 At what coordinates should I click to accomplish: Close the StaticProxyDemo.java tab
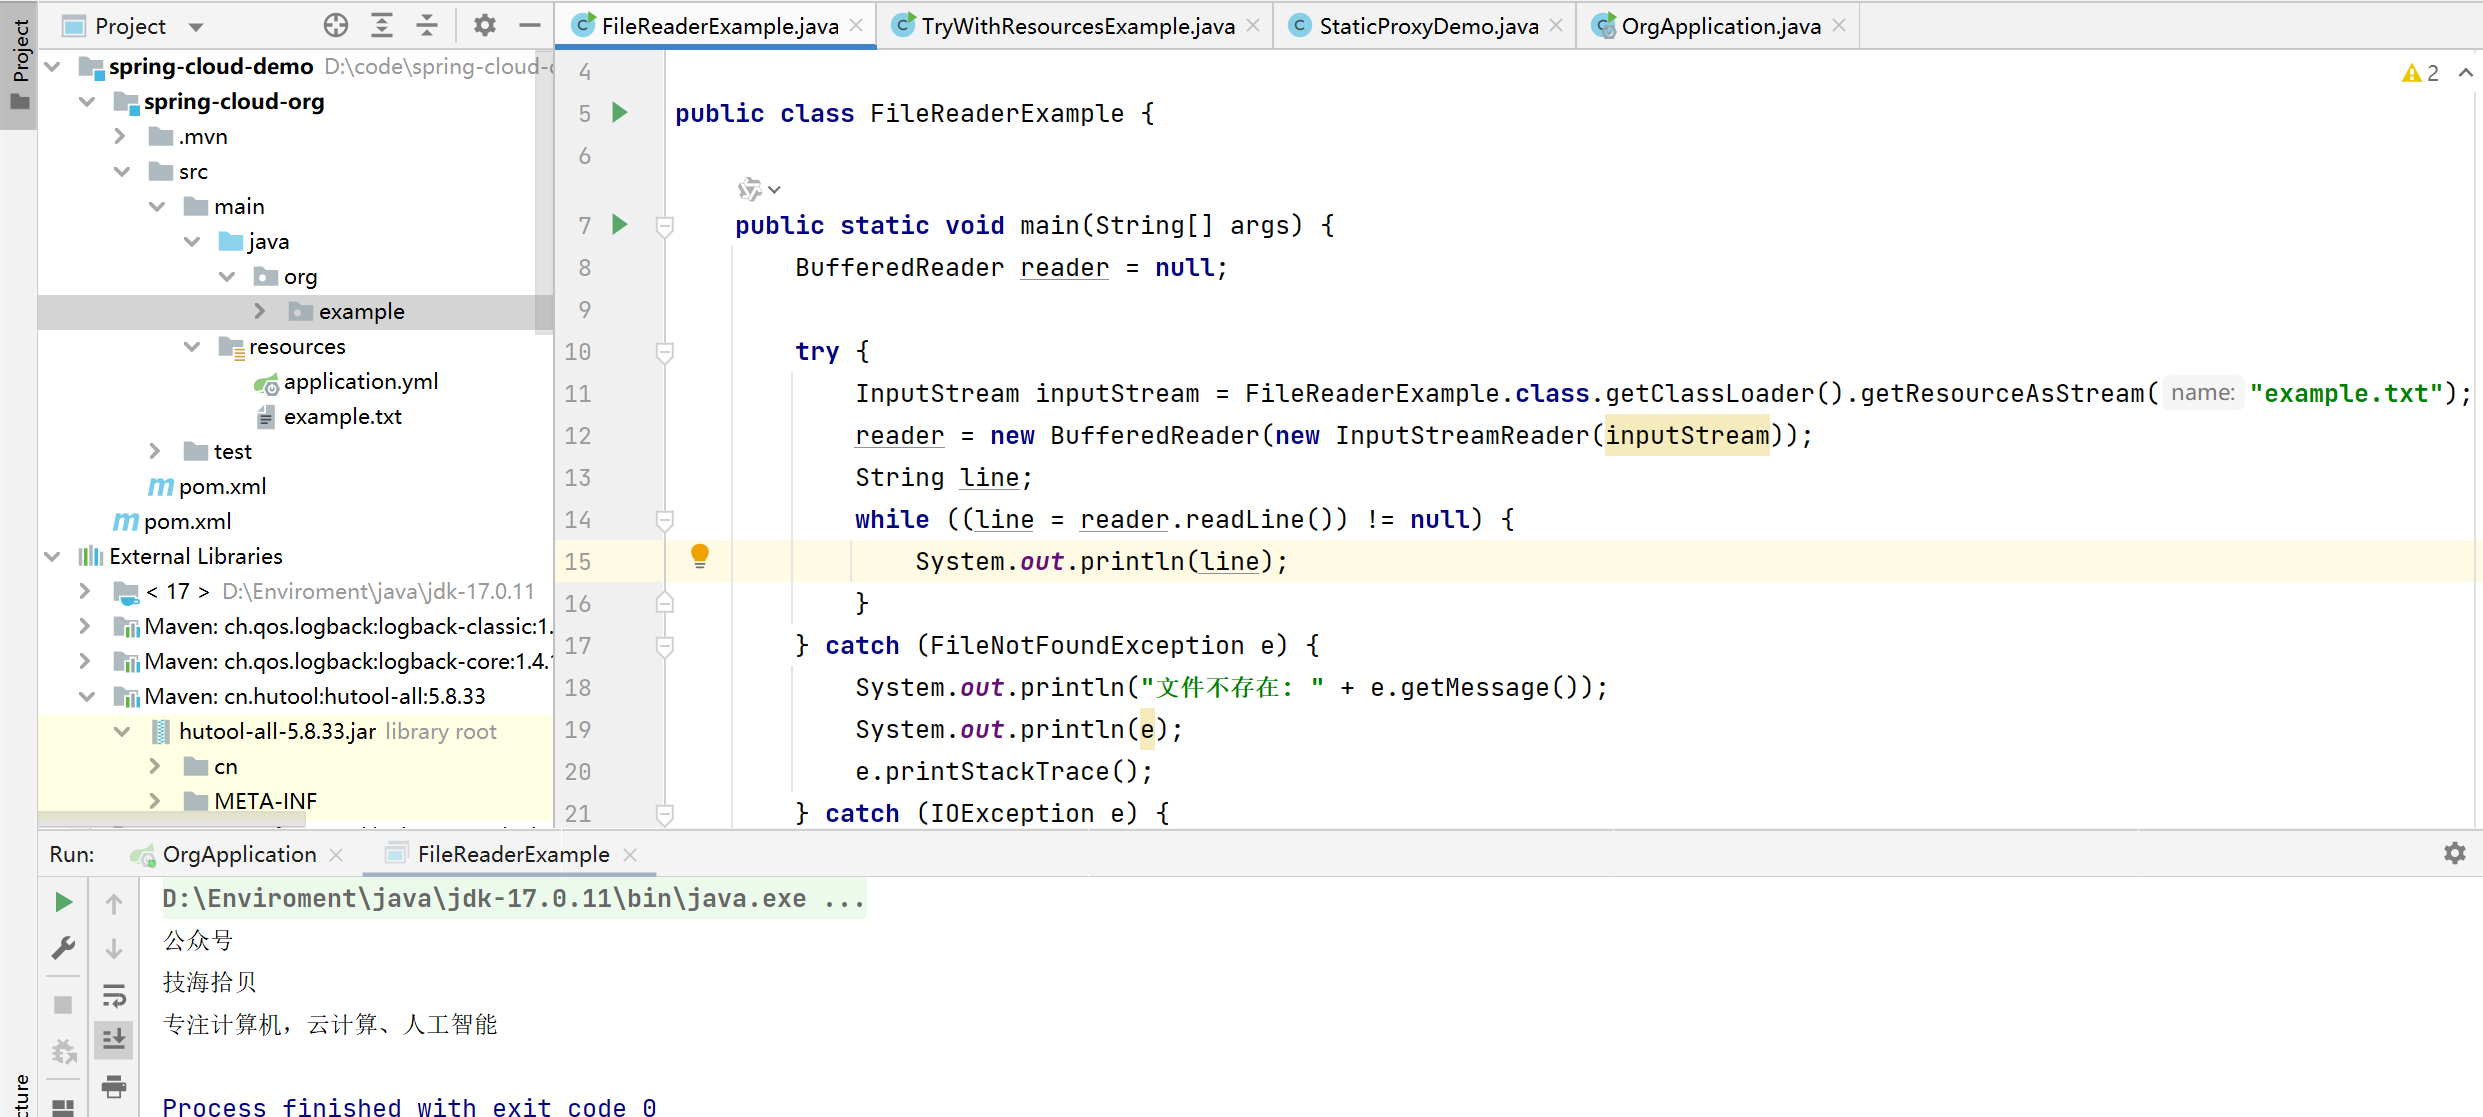point(1556,26)
